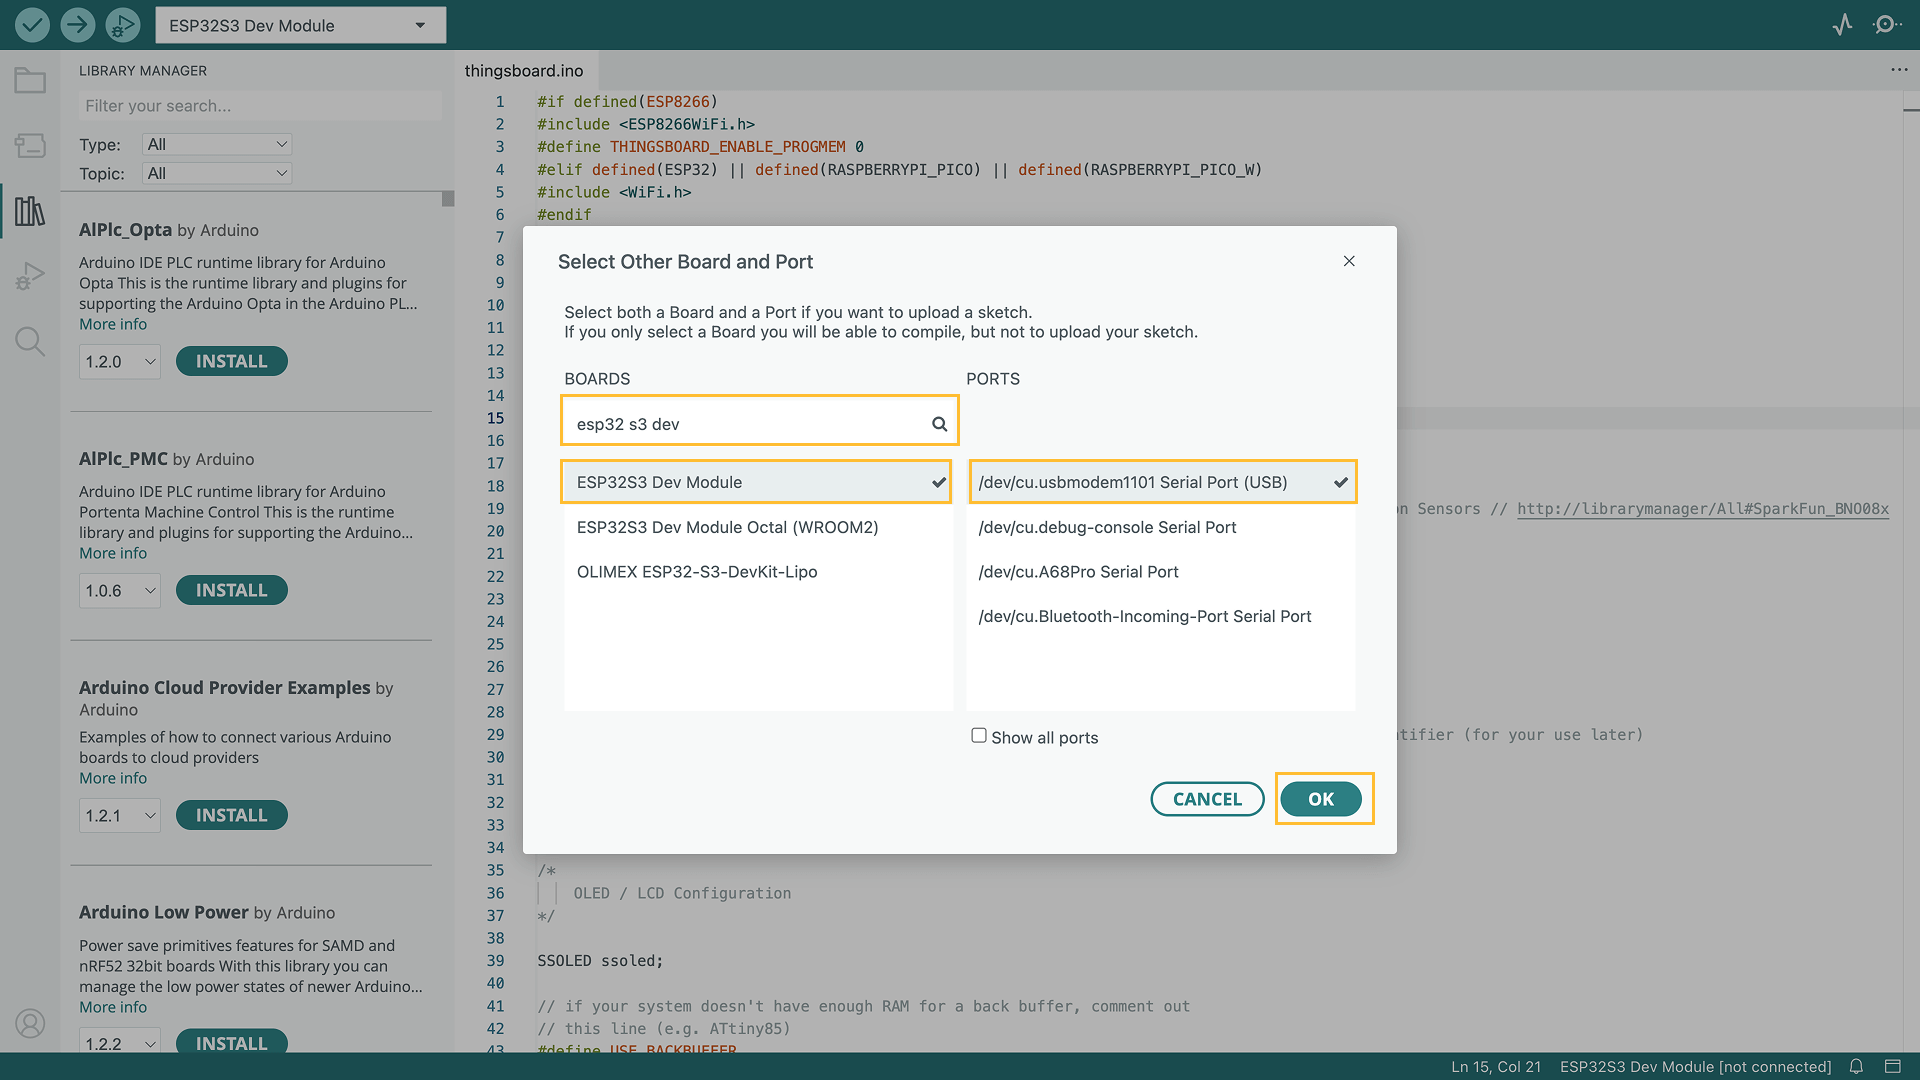The height and width of the screenshot is (1080, 1920).
Task: Select the ESP32S3 Dev Module Octal (WROOM2) board
Action: 727,527
